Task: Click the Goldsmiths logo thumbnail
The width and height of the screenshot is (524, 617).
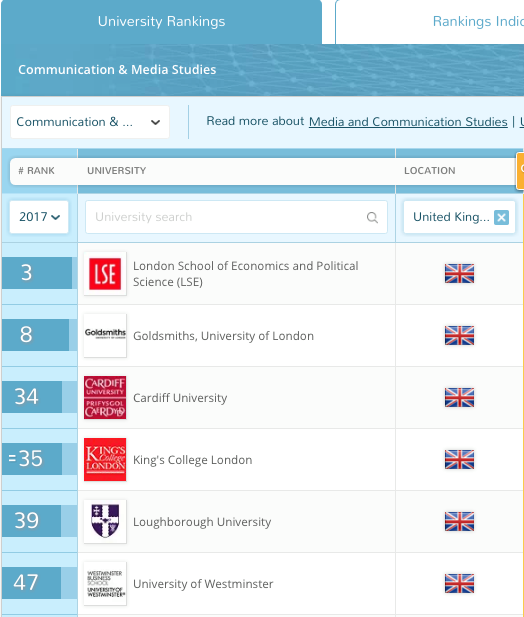Action: (x=105, y=335)
